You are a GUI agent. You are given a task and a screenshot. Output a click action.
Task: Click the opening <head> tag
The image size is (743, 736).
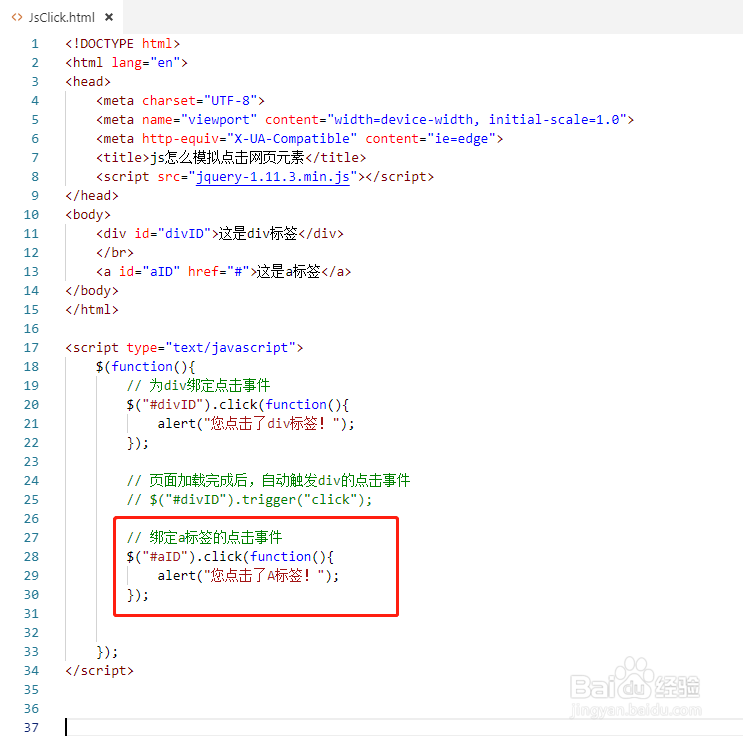88,82
